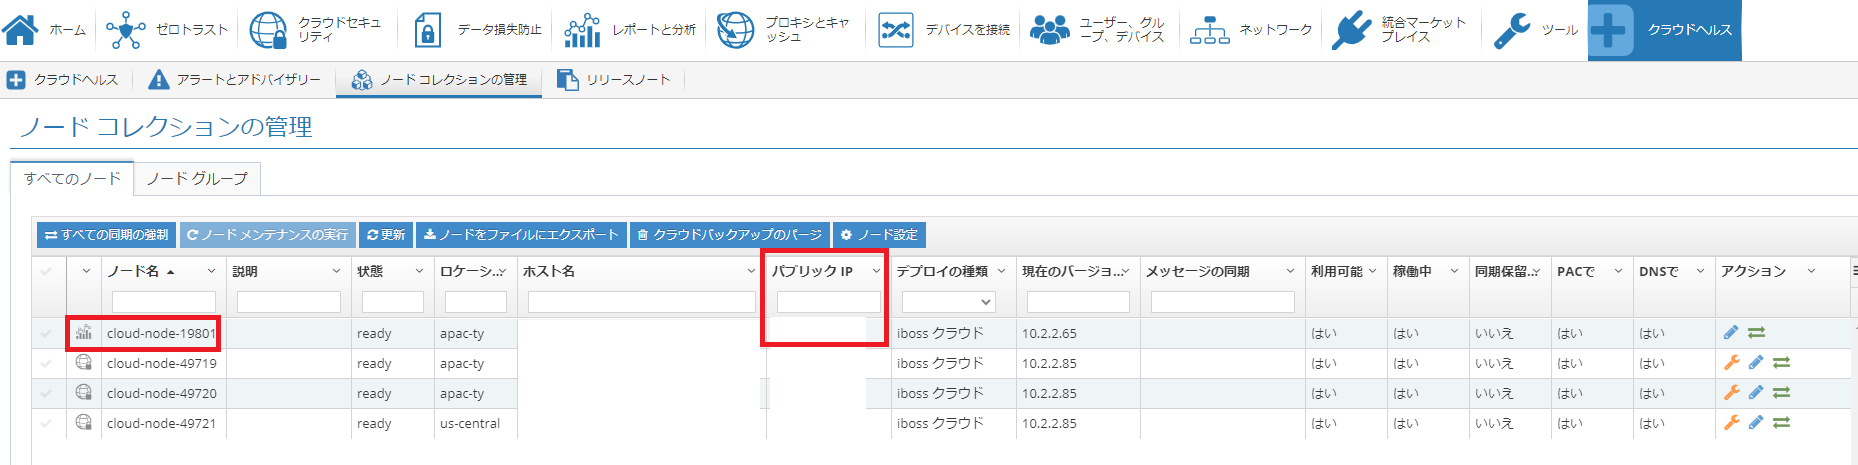This screenshot has width=1858, height=465.
Task: Click sync arrows for cloud-node-49721
Action: (x=1781, y=423)
